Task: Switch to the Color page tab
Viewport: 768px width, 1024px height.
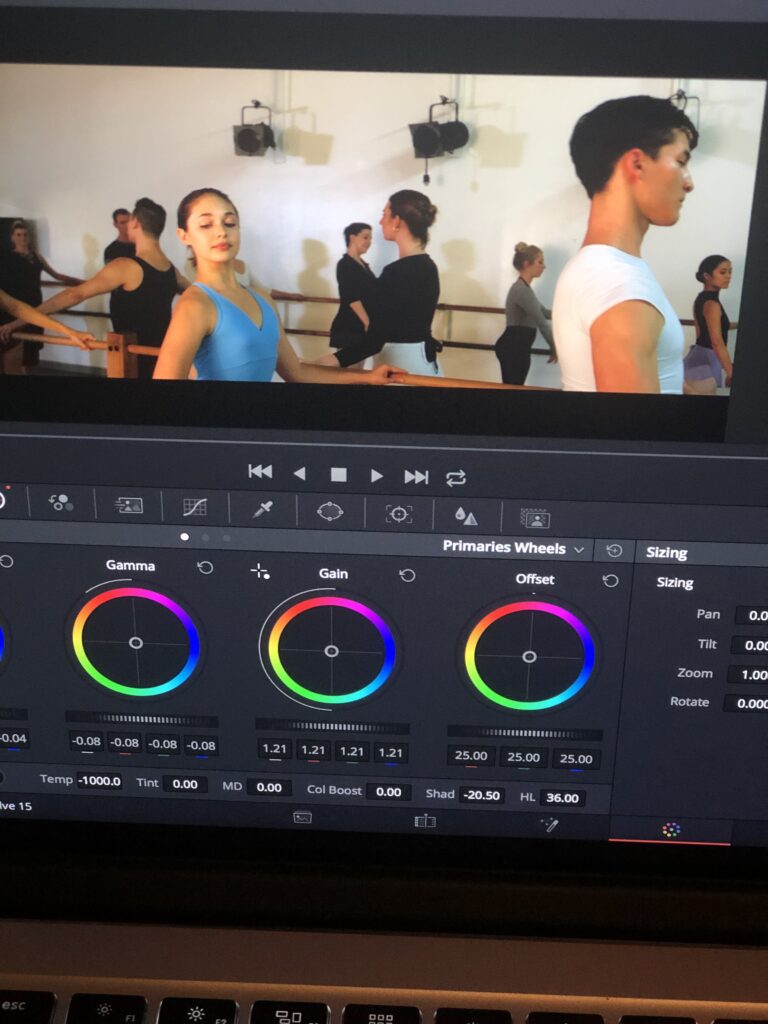Action: tap(671, 830)
